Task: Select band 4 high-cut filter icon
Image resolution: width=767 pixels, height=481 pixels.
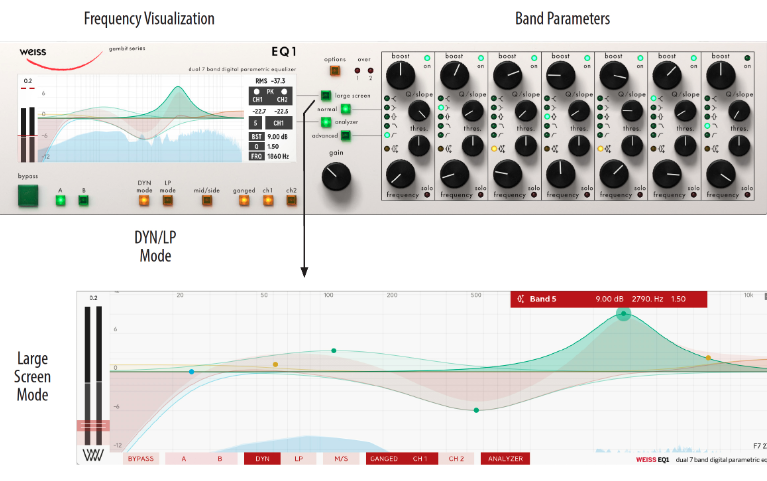Action: pyautogui.click(x=547, y=126)
